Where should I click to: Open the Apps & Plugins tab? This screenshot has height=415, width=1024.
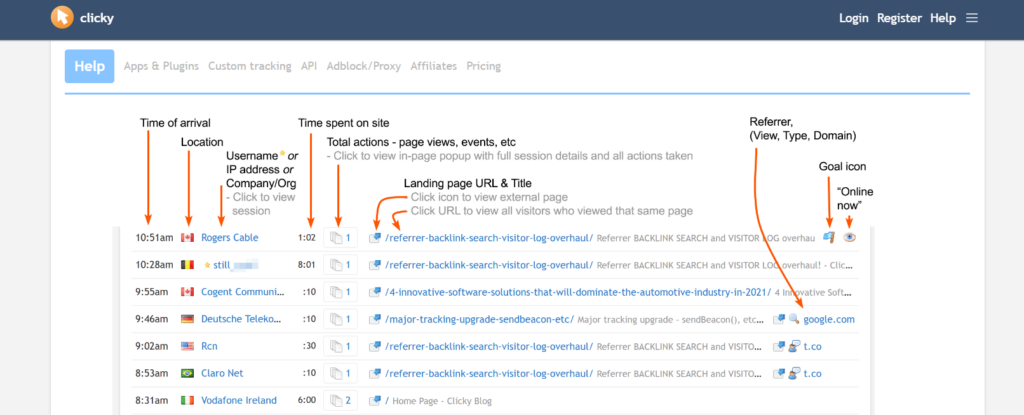161,66
